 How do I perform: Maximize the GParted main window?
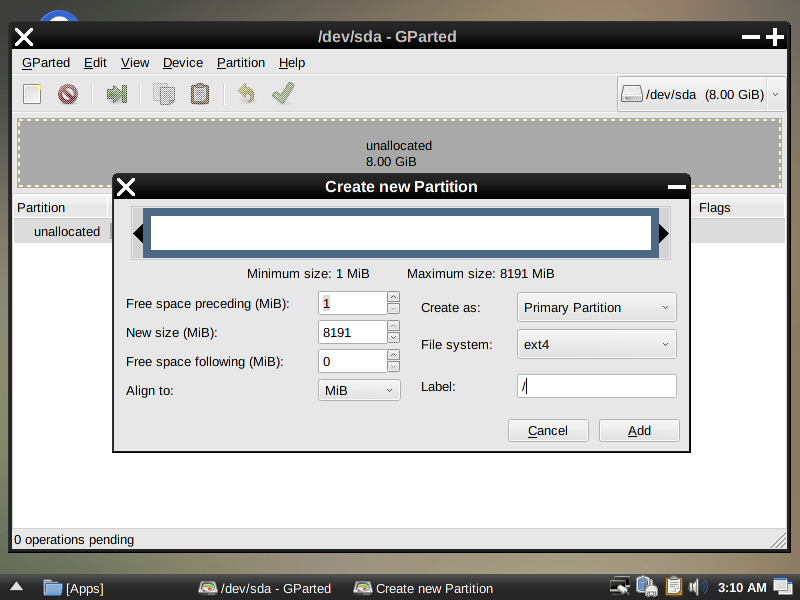pos(775,37)
